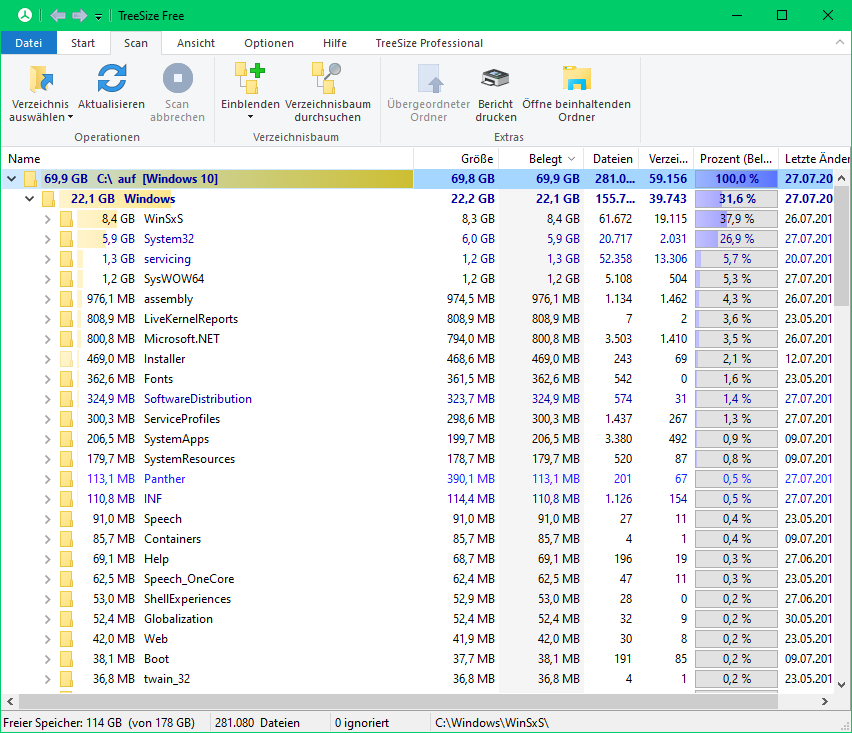
Task: Open the Optionen tab
Action: [x=269, y=43]
